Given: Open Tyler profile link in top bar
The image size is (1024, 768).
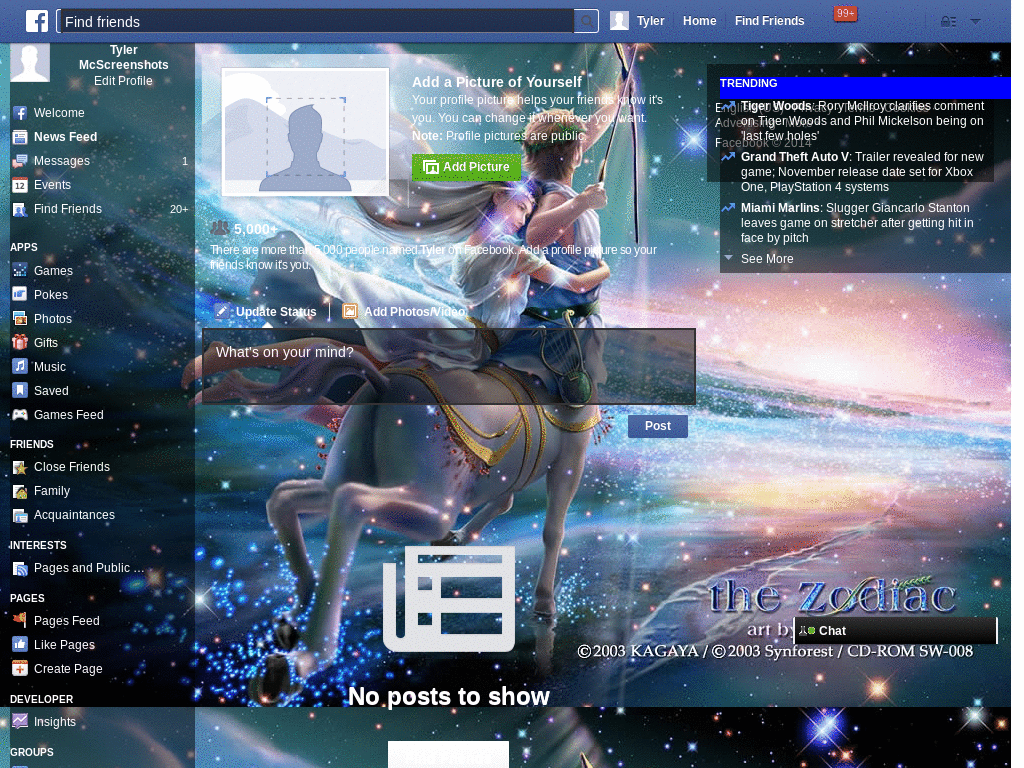Looking at the screenshot, I should point(650,21).
